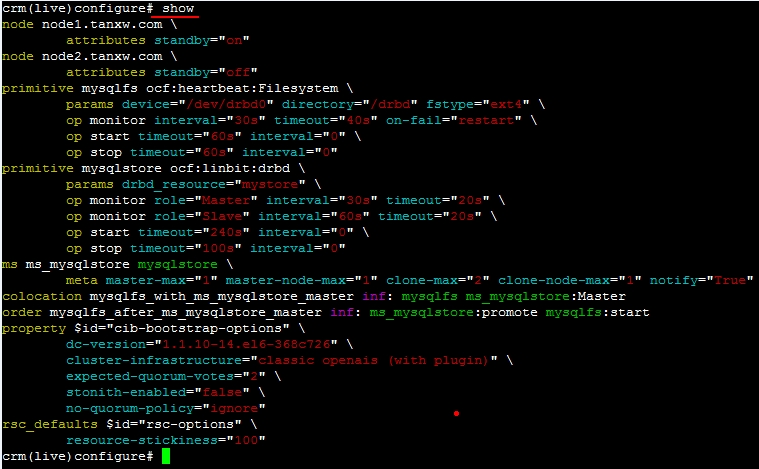Viewport: 759px width, 469px height.
Task: Click the mysqlfs:start text
Action: coord(597,312)
